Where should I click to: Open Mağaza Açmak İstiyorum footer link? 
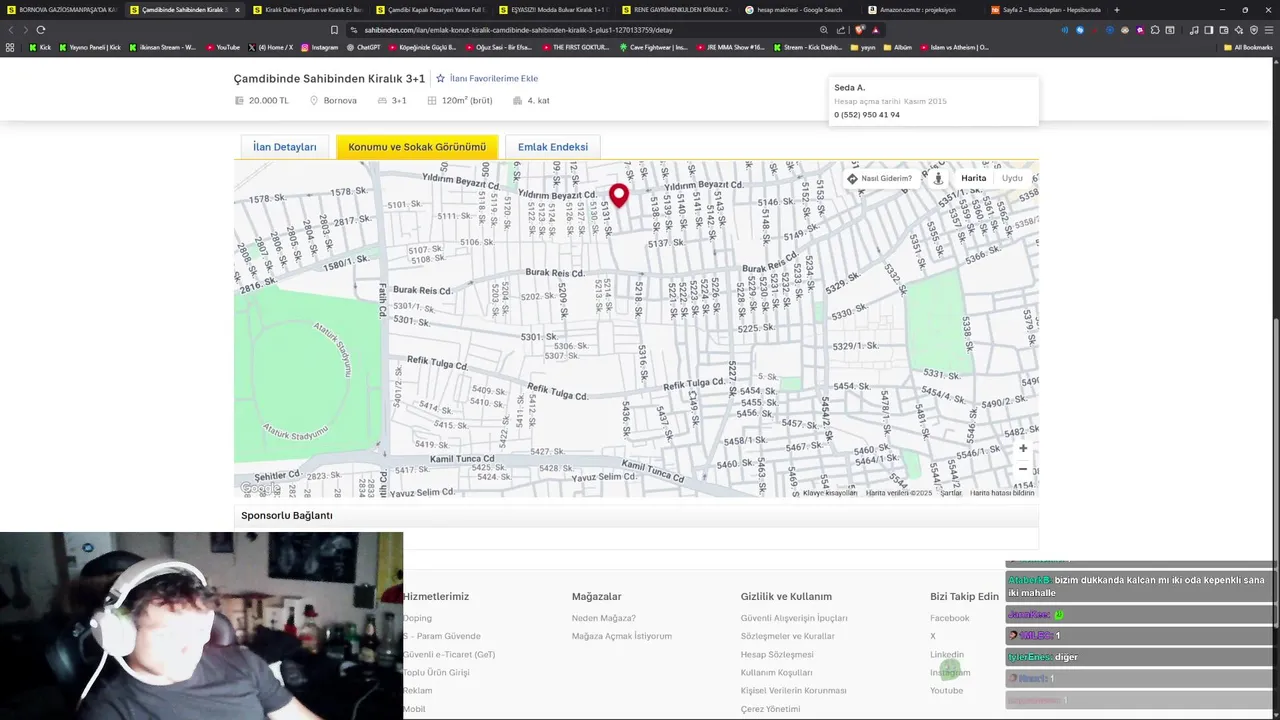pos(622,636)
